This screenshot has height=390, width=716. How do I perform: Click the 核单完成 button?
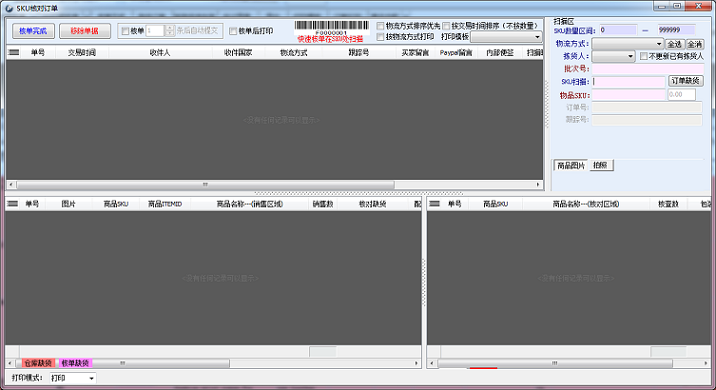point(33,31)
